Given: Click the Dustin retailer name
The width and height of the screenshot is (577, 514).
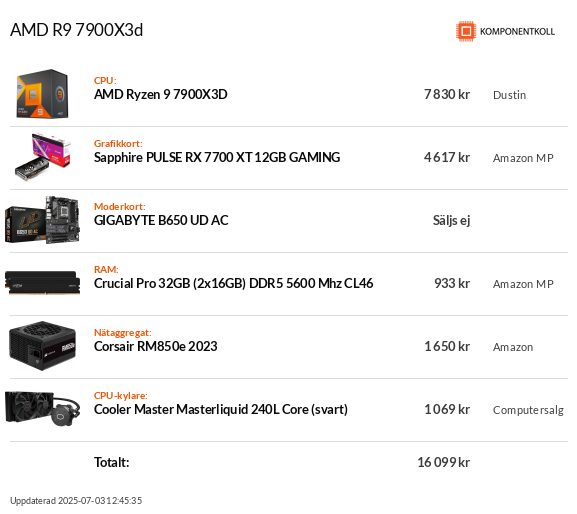Looking at the screenshot, I should coord(509,95).
